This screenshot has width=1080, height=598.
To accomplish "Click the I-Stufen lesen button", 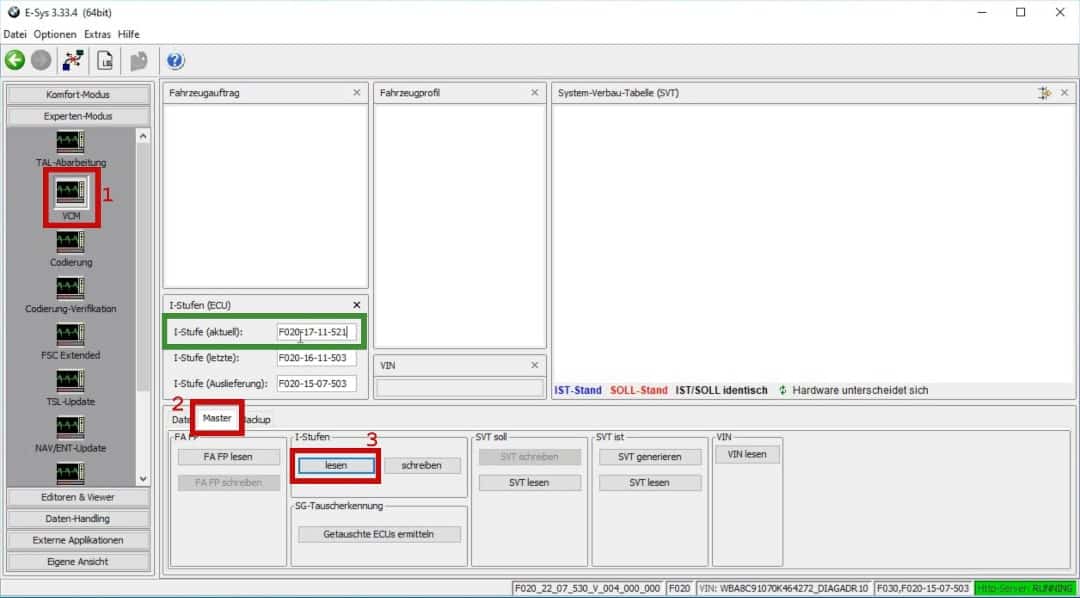I will tap(336, 465).
